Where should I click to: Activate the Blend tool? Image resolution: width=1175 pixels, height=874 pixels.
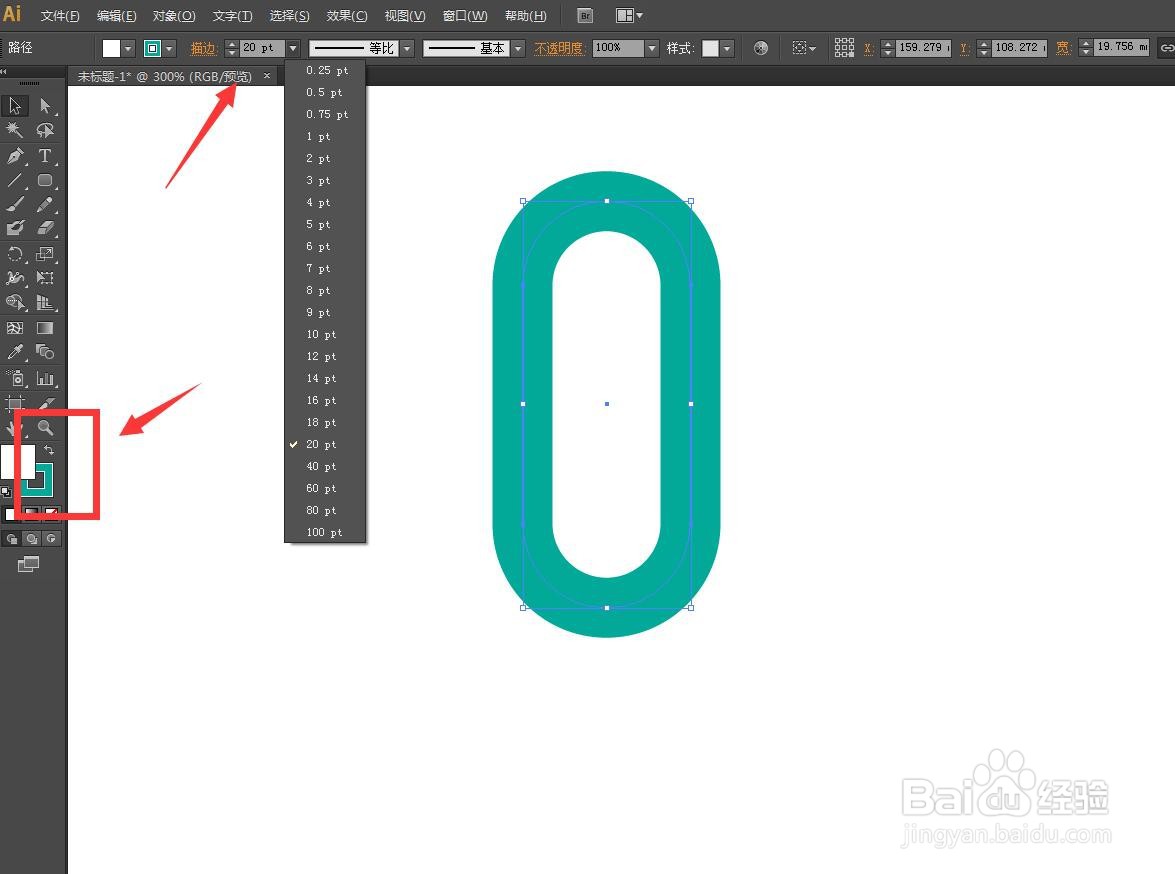click(x=45, y=352)
